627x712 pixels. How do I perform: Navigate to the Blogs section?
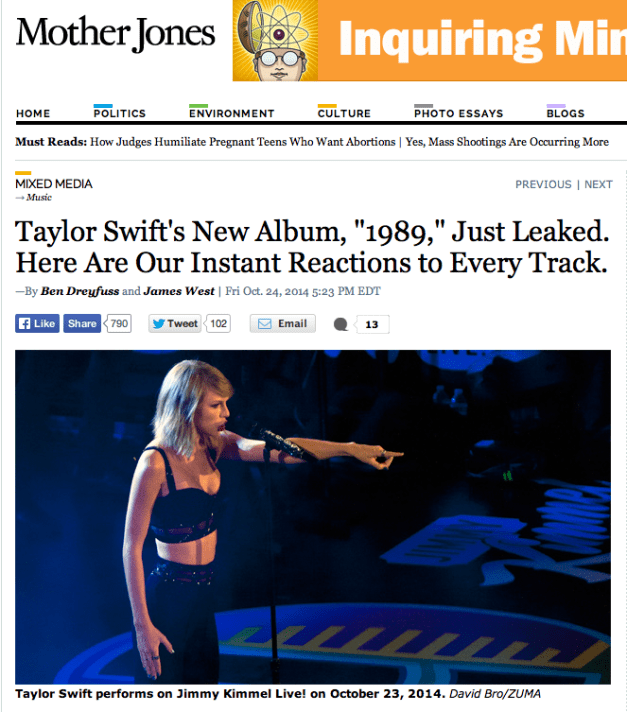[565, 113]
